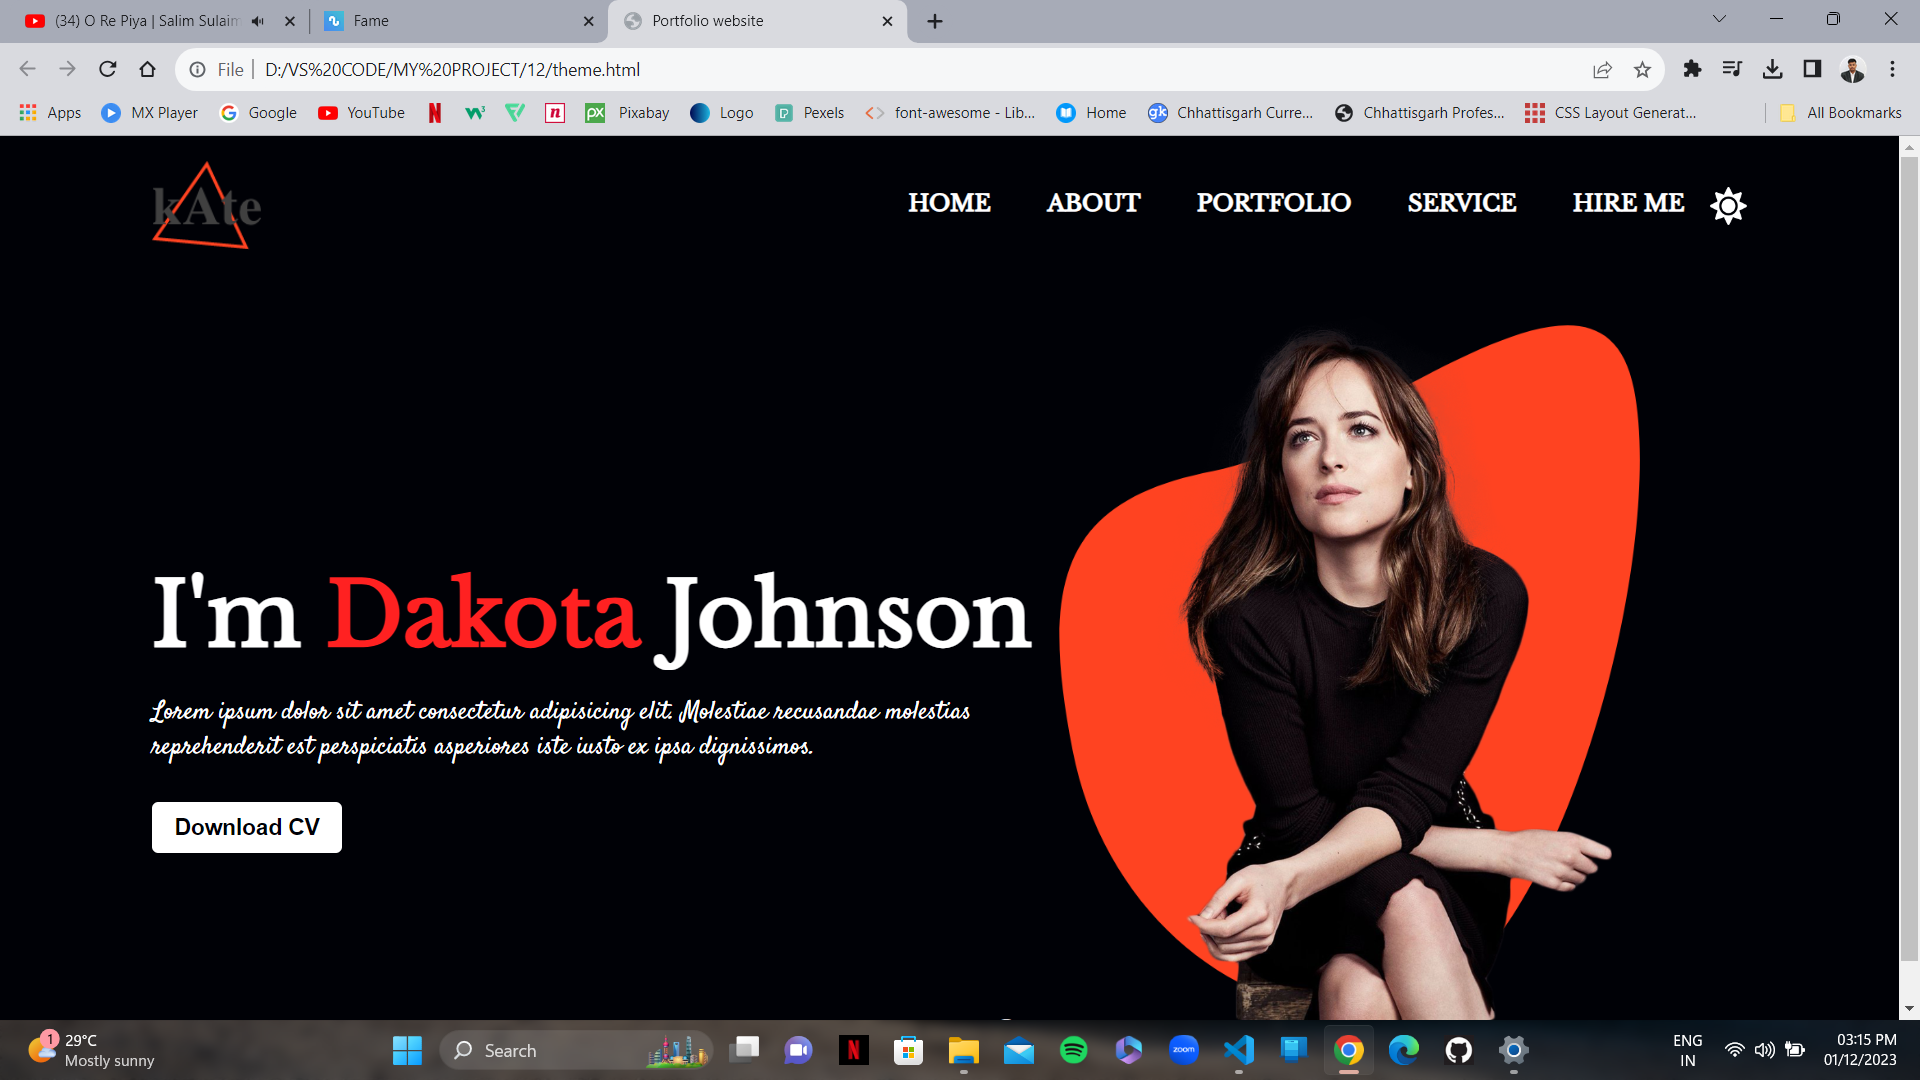Viewport: 1920px width, 1080px height.
Task: Open the font-awesome bookmark
Action: point(951,113)
